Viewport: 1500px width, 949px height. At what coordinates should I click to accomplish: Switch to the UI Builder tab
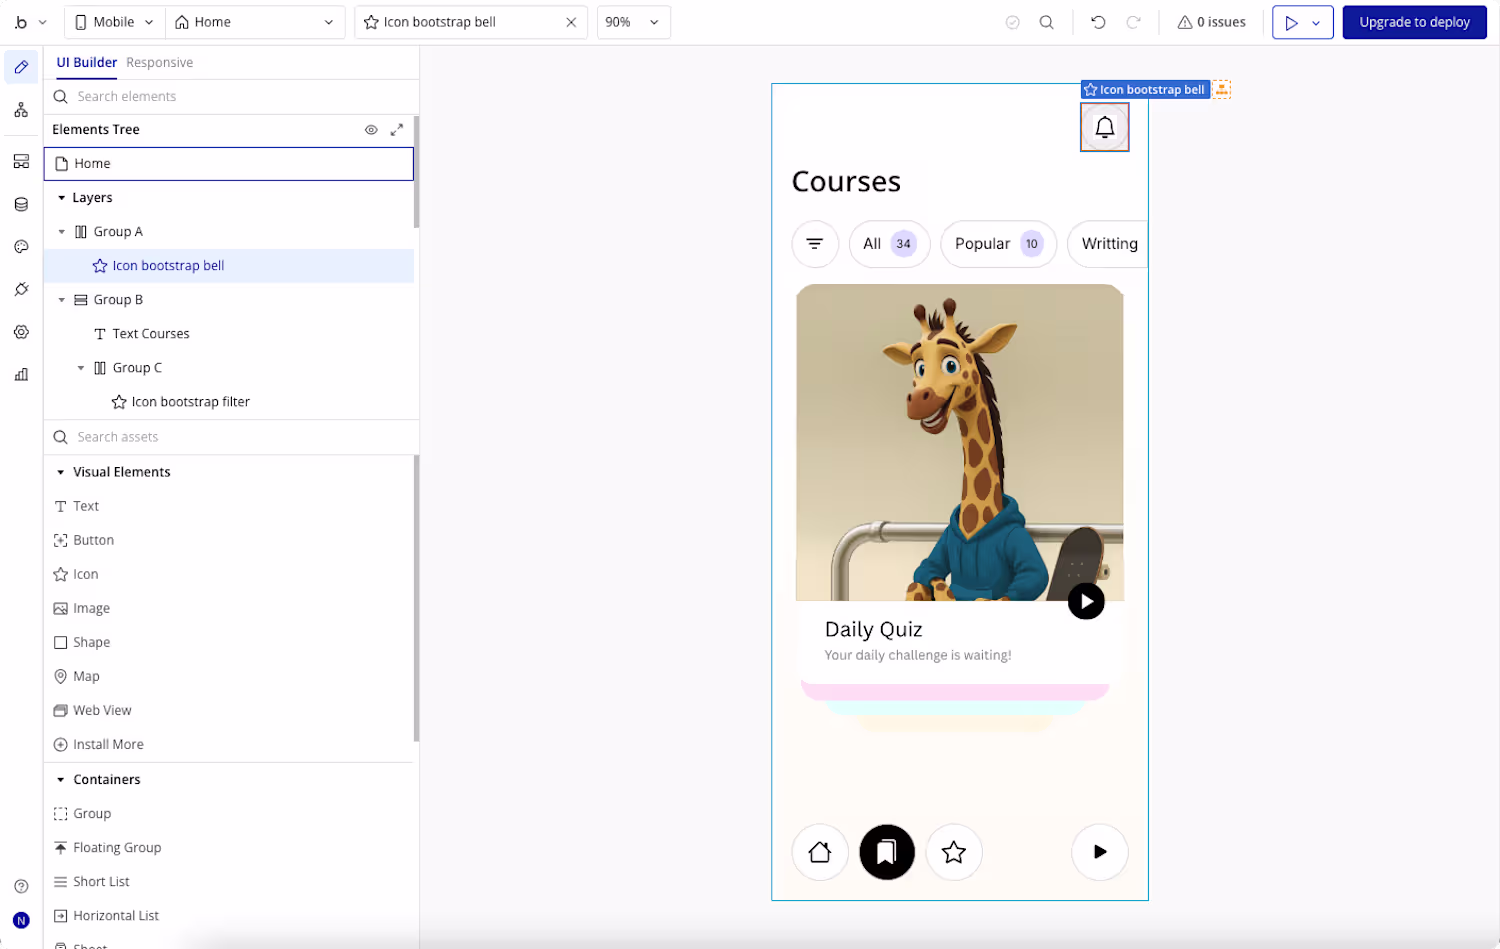click(x=86, y=62)
